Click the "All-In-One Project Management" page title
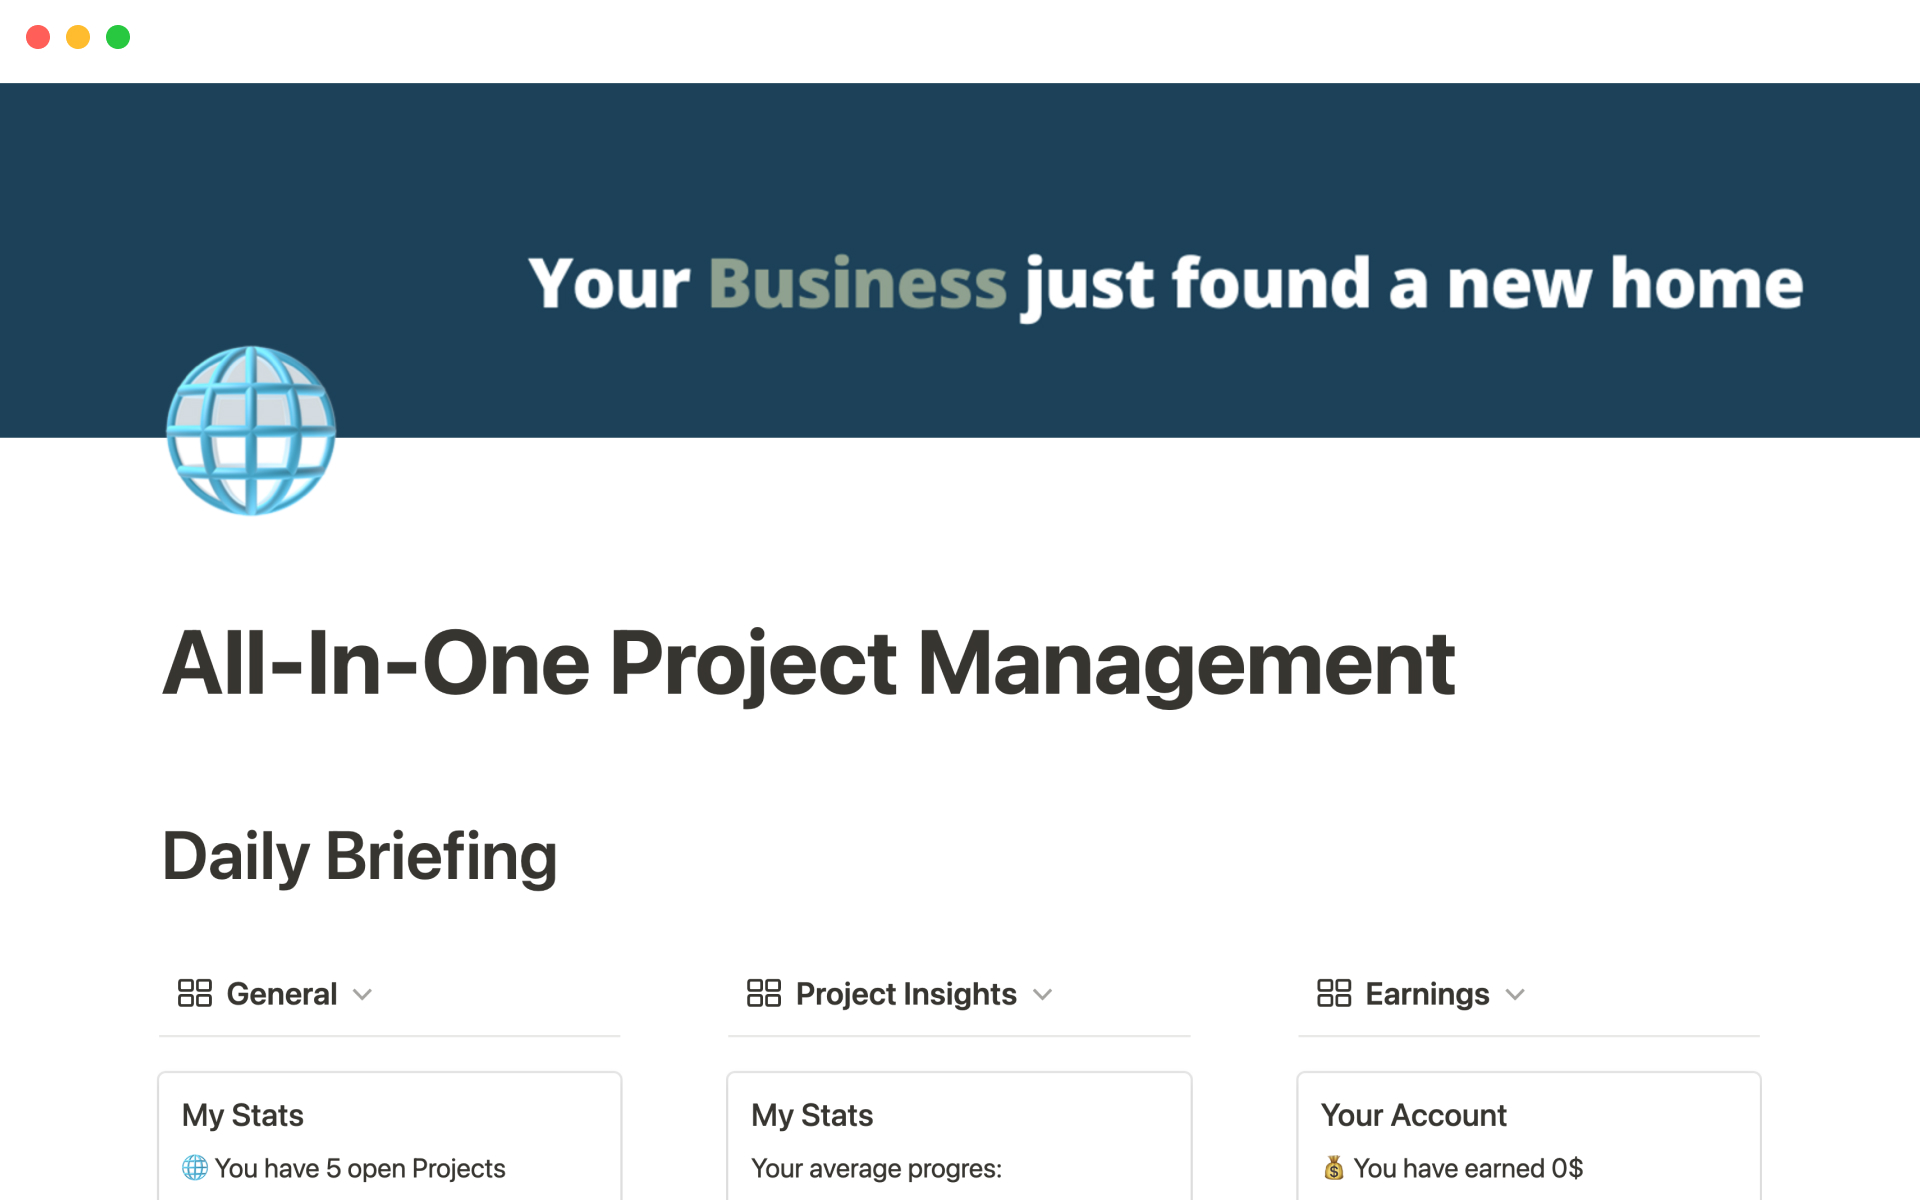 point(808,663)
